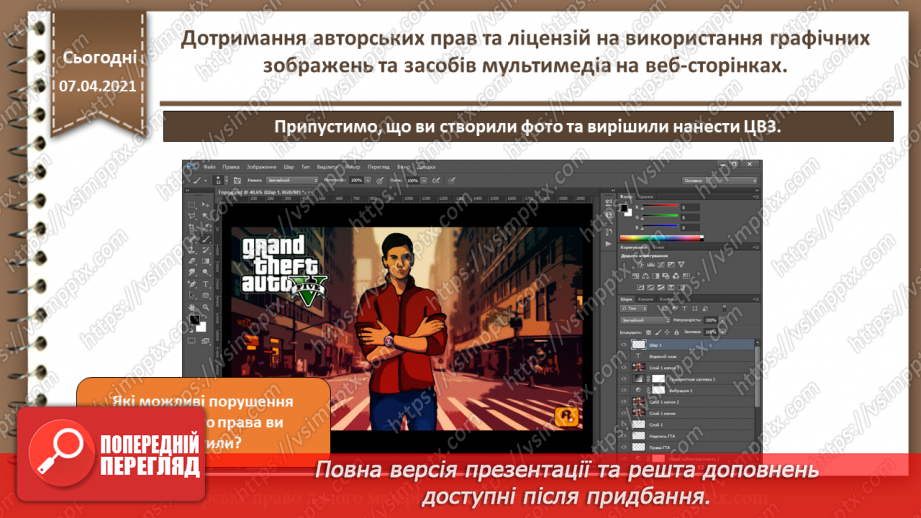This screenshot has height=518, width=921.
Task: Click the R value input field
Action: pos(690,207)
